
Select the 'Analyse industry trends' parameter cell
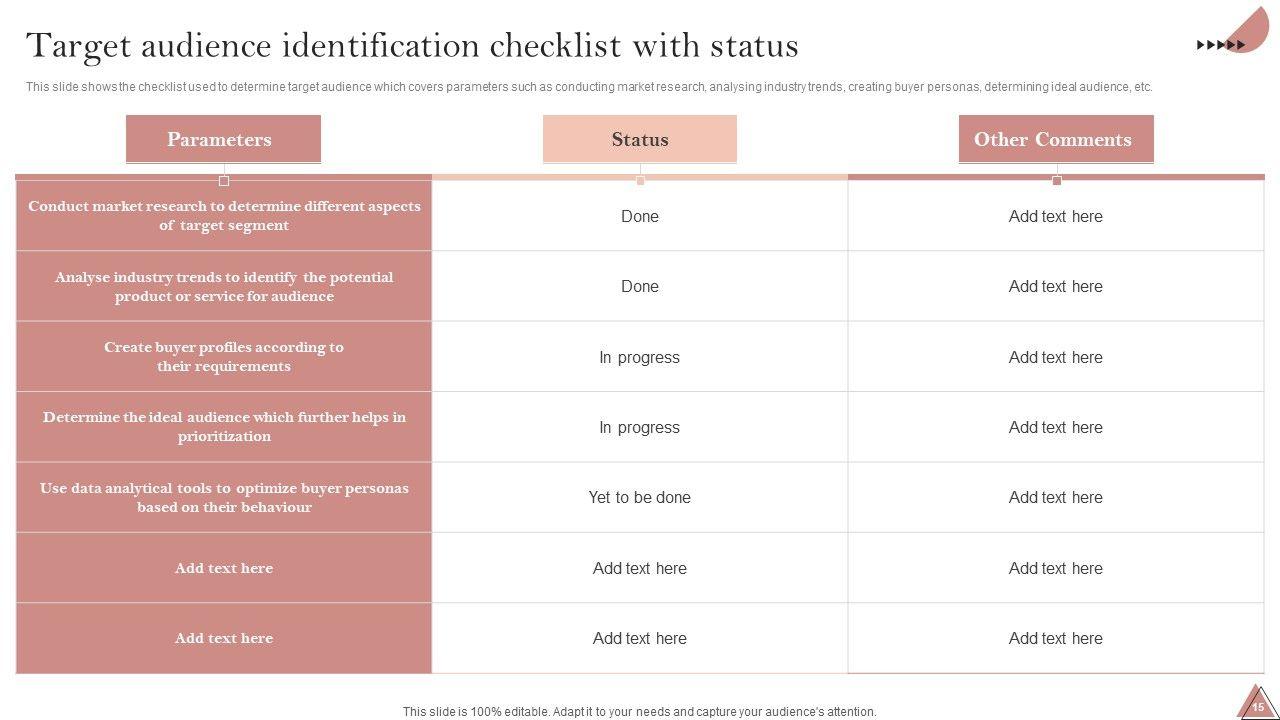[x=224, y=287]
